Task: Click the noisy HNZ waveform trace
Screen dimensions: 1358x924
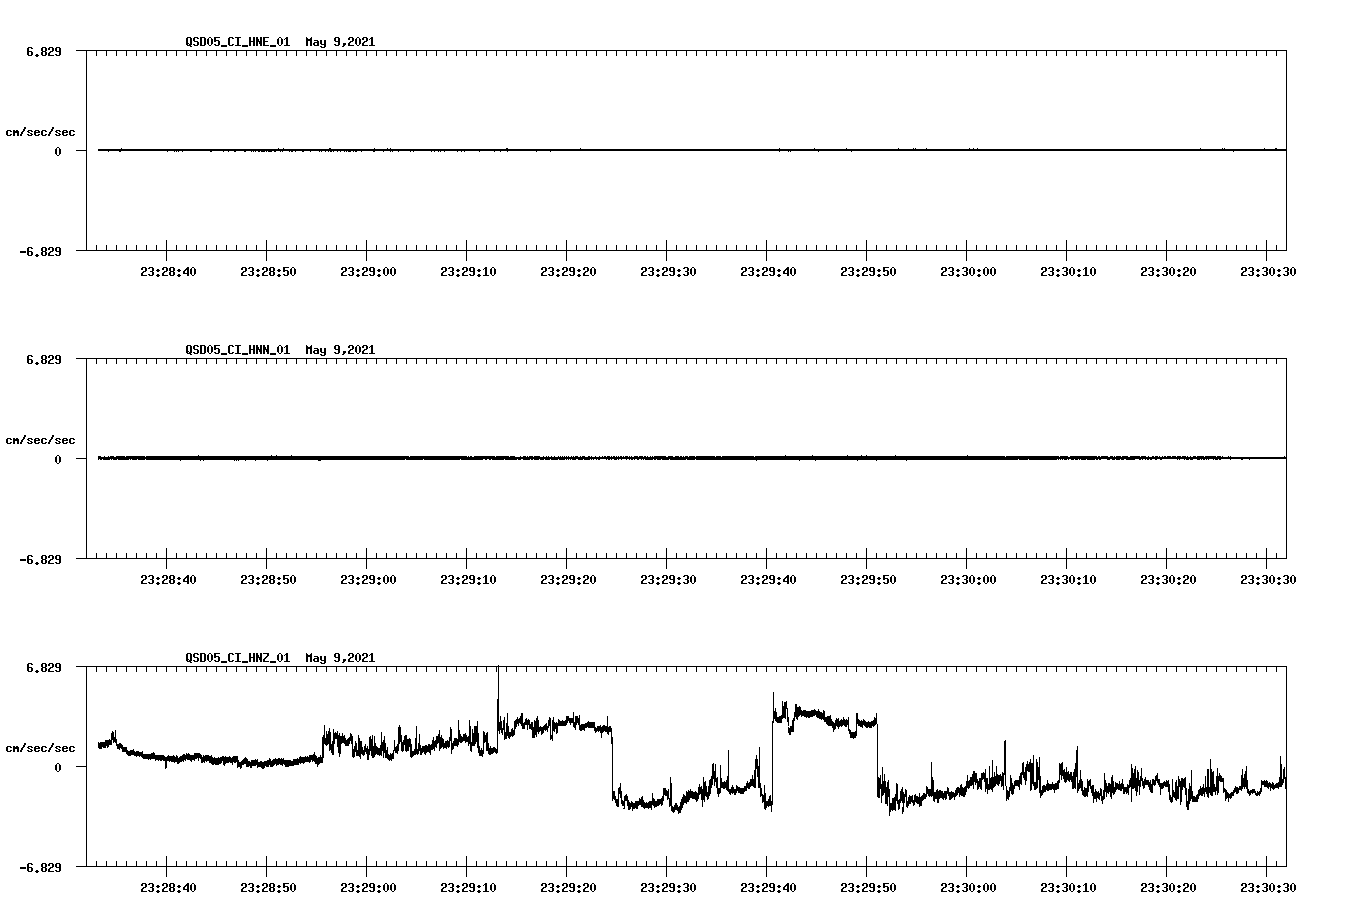Action: point(1000,780)
